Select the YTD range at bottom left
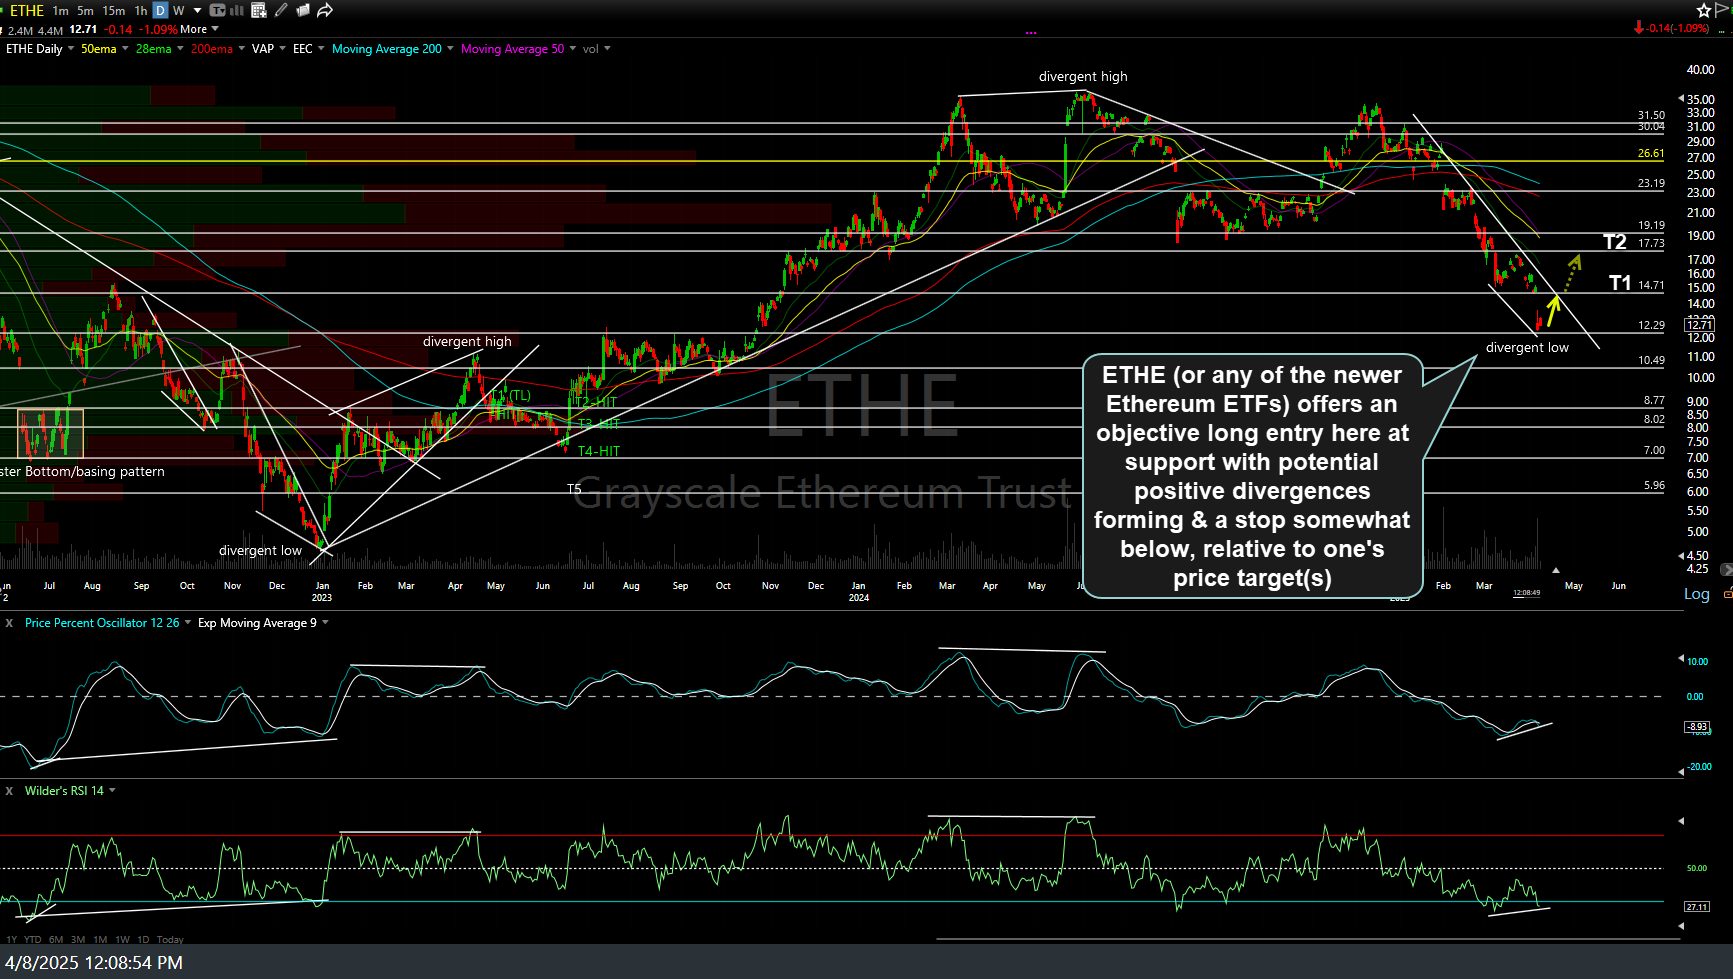The image size is (1733, 979). (32, 939)
